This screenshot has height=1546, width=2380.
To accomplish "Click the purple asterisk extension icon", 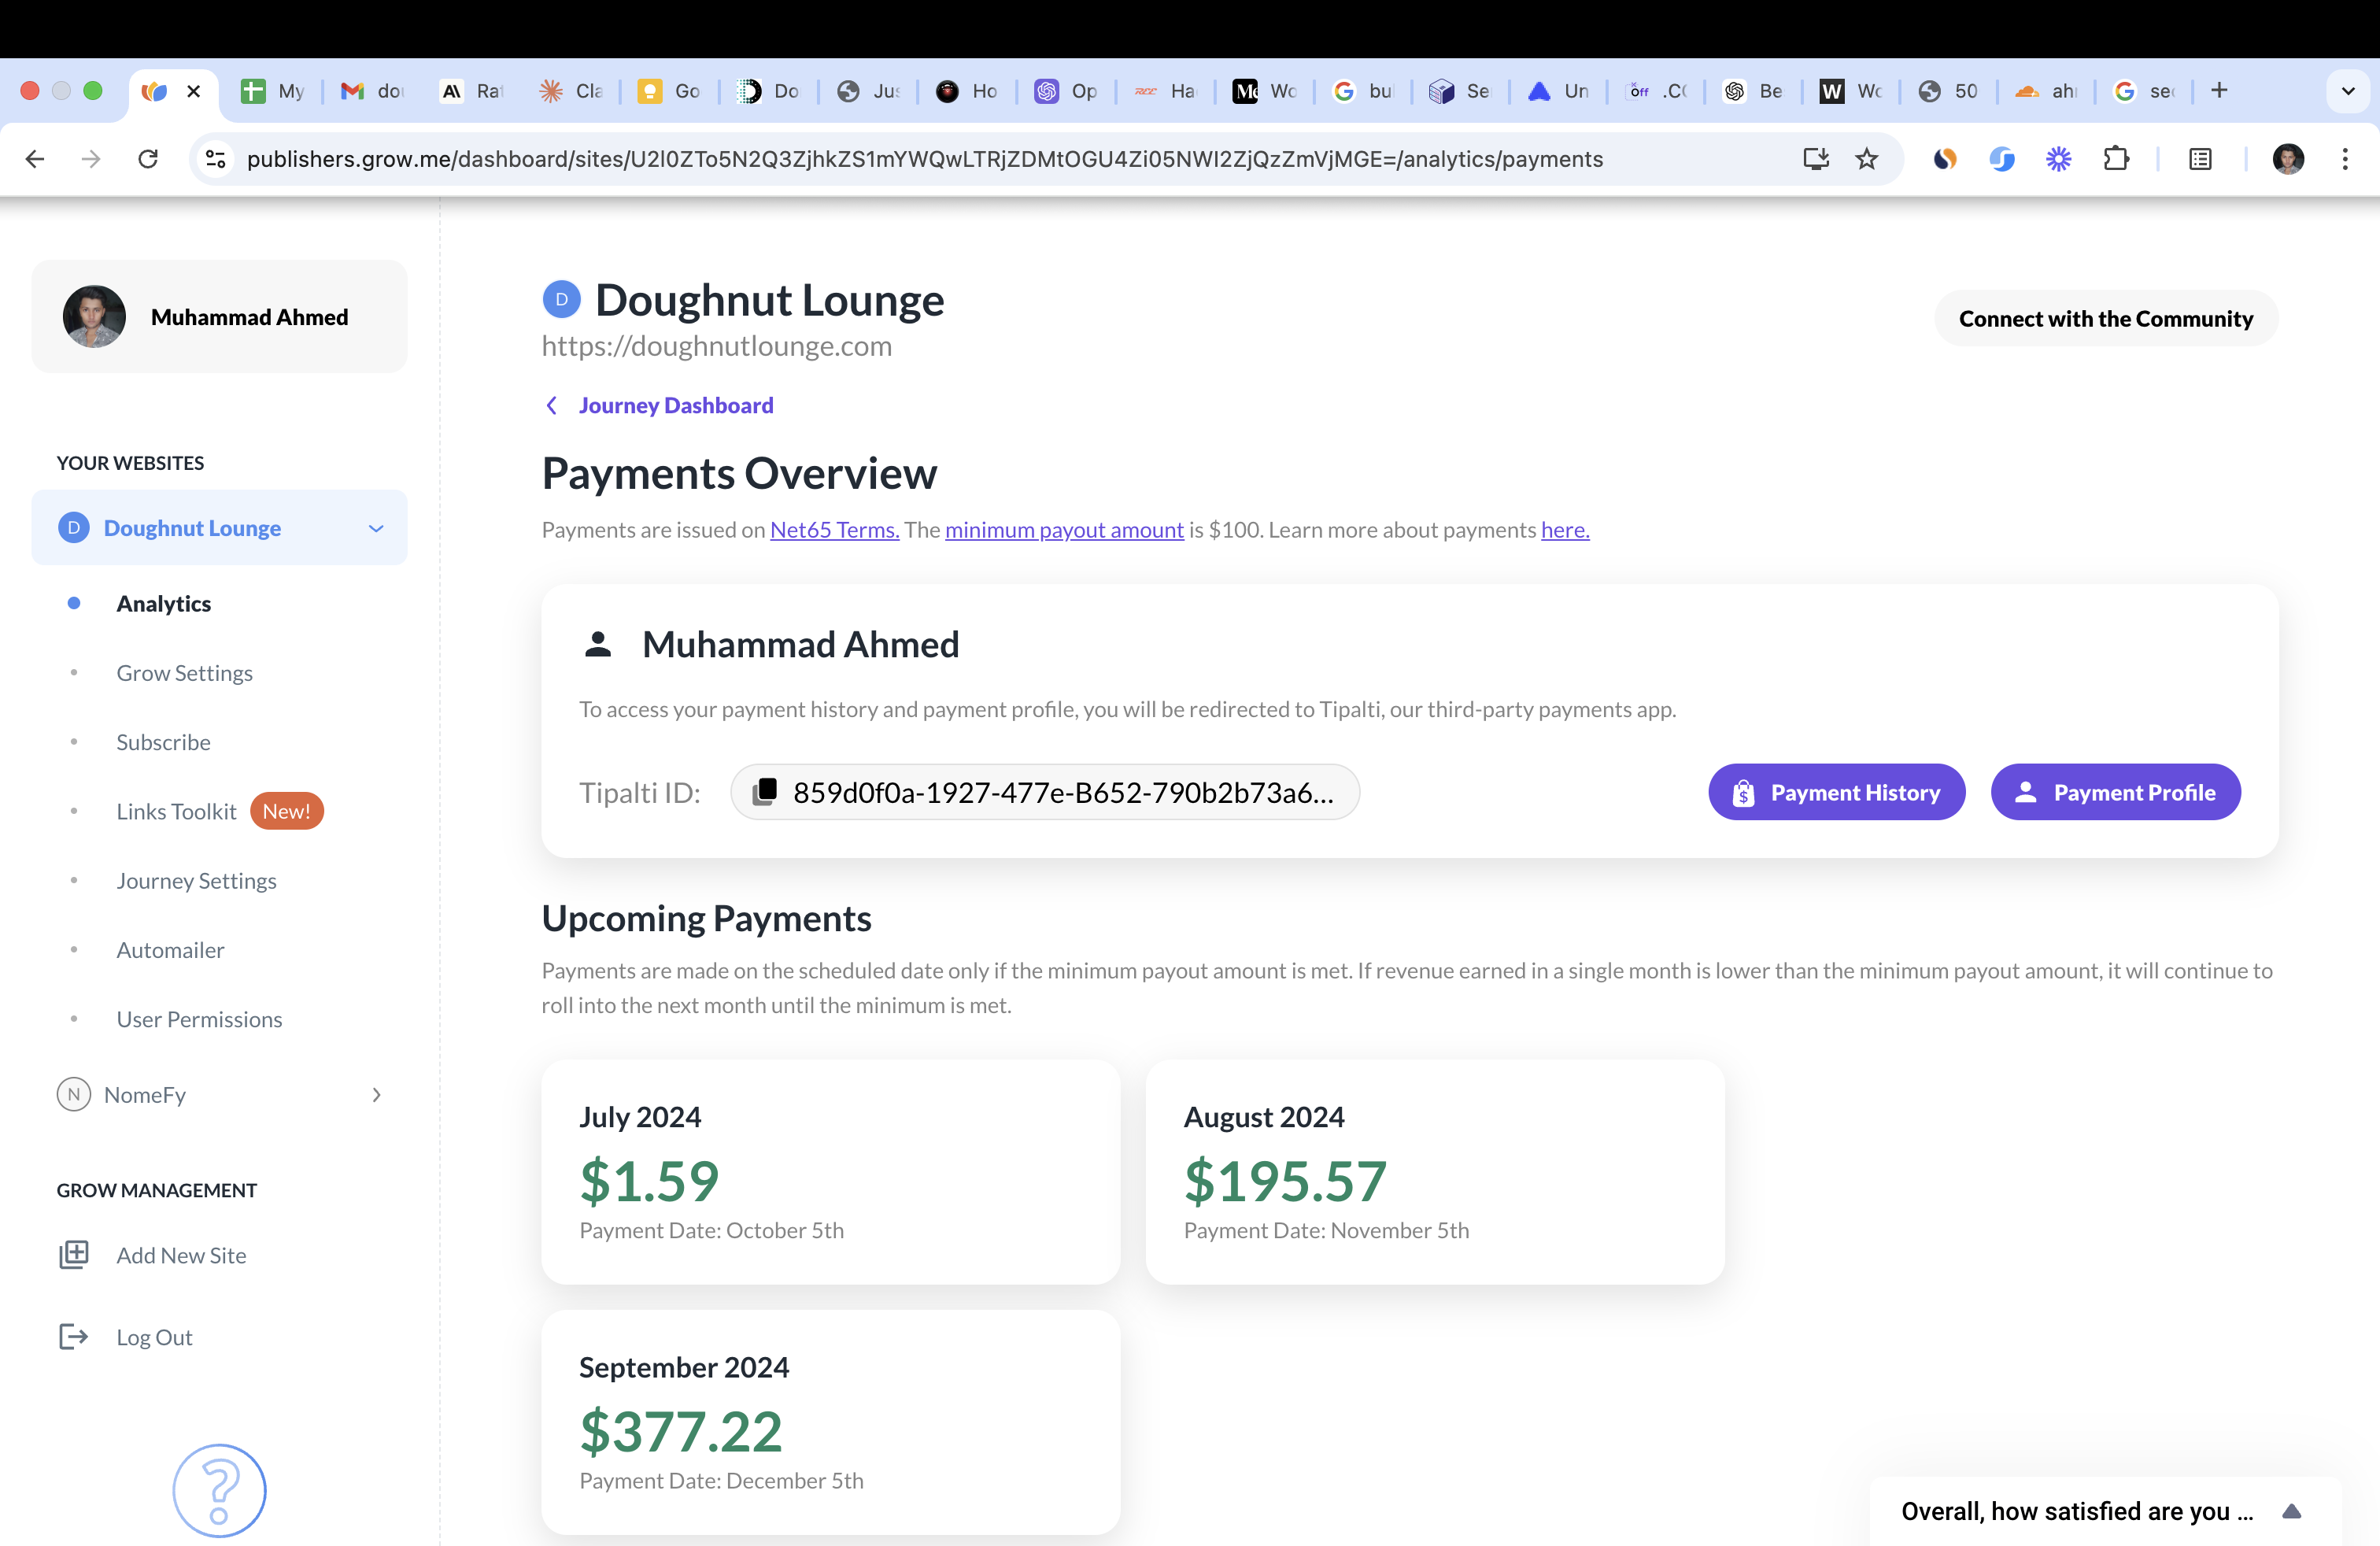I will point(2058,159).
